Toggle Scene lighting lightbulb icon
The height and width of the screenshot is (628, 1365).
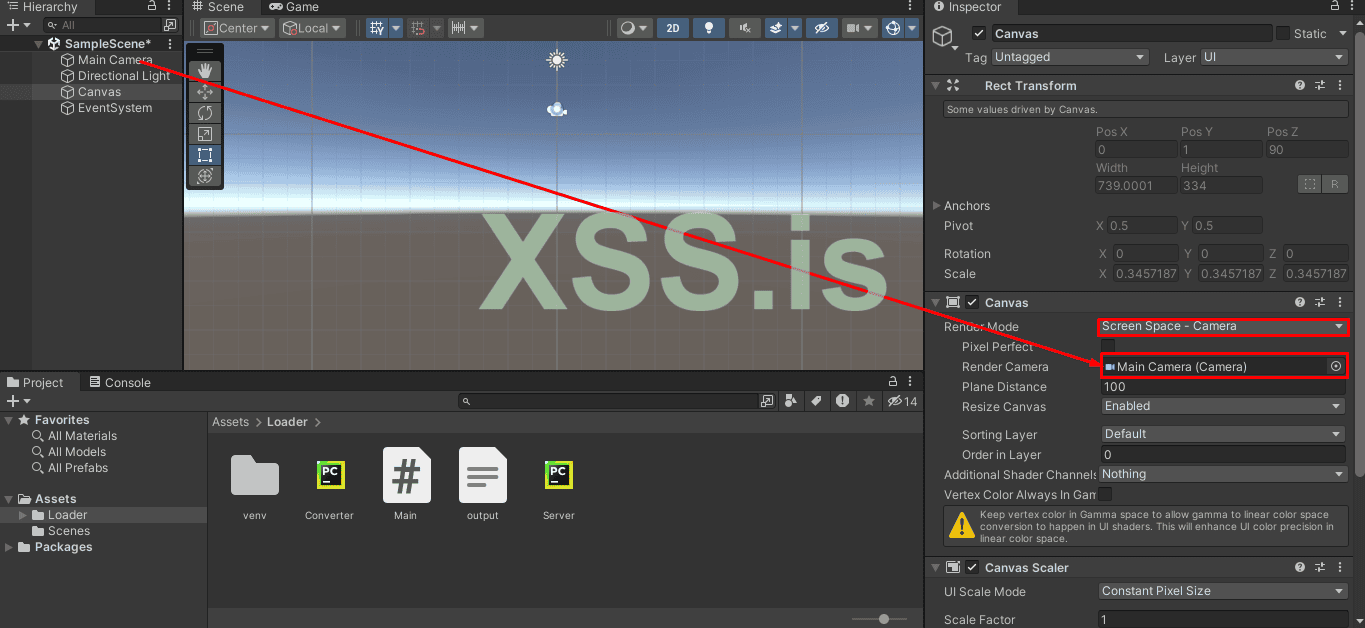(x=708, y=28)
